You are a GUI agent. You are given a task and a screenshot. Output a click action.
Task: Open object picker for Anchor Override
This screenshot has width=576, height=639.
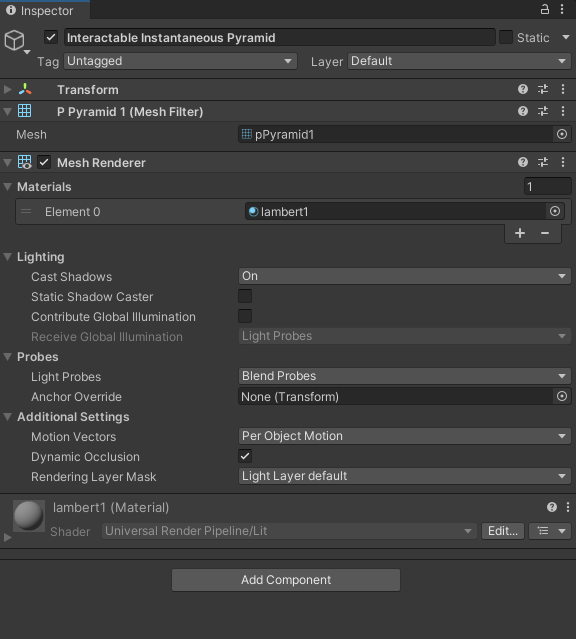[562, 396]
